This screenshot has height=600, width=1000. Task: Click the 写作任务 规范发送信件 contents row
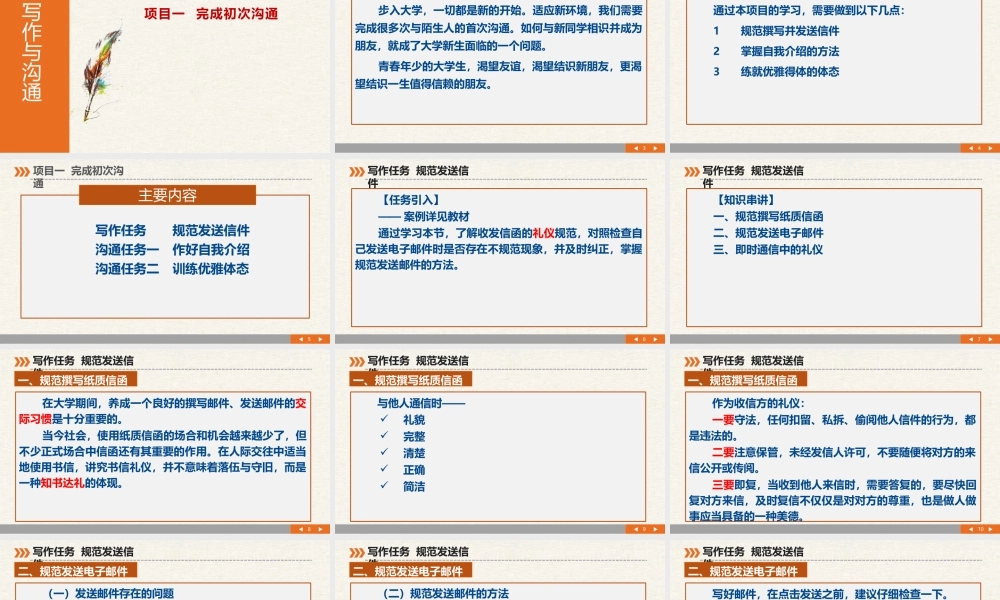pyautogui.click(x=172, y=230)
